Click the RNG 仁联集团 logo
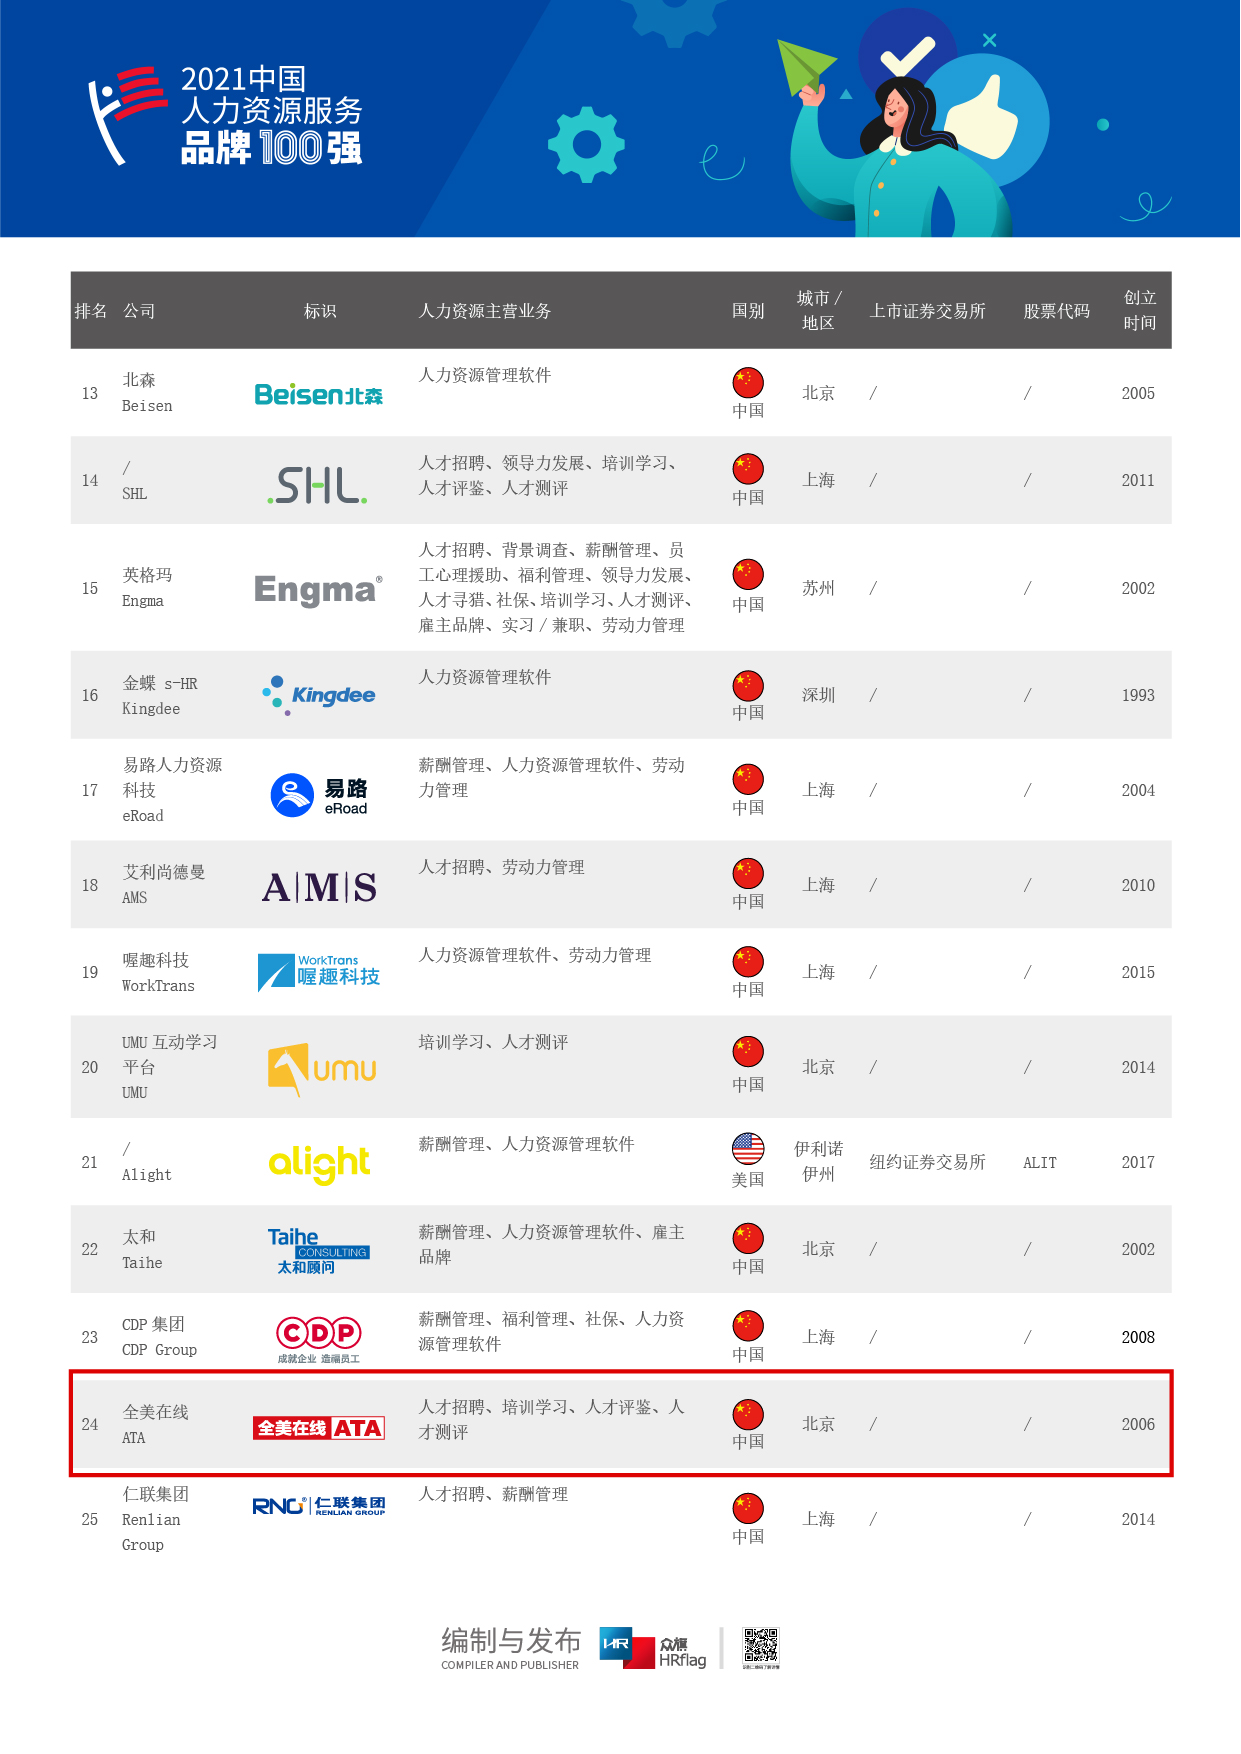The height and width of the screenshot is (1754, 1241). [x=318, y=1506]
